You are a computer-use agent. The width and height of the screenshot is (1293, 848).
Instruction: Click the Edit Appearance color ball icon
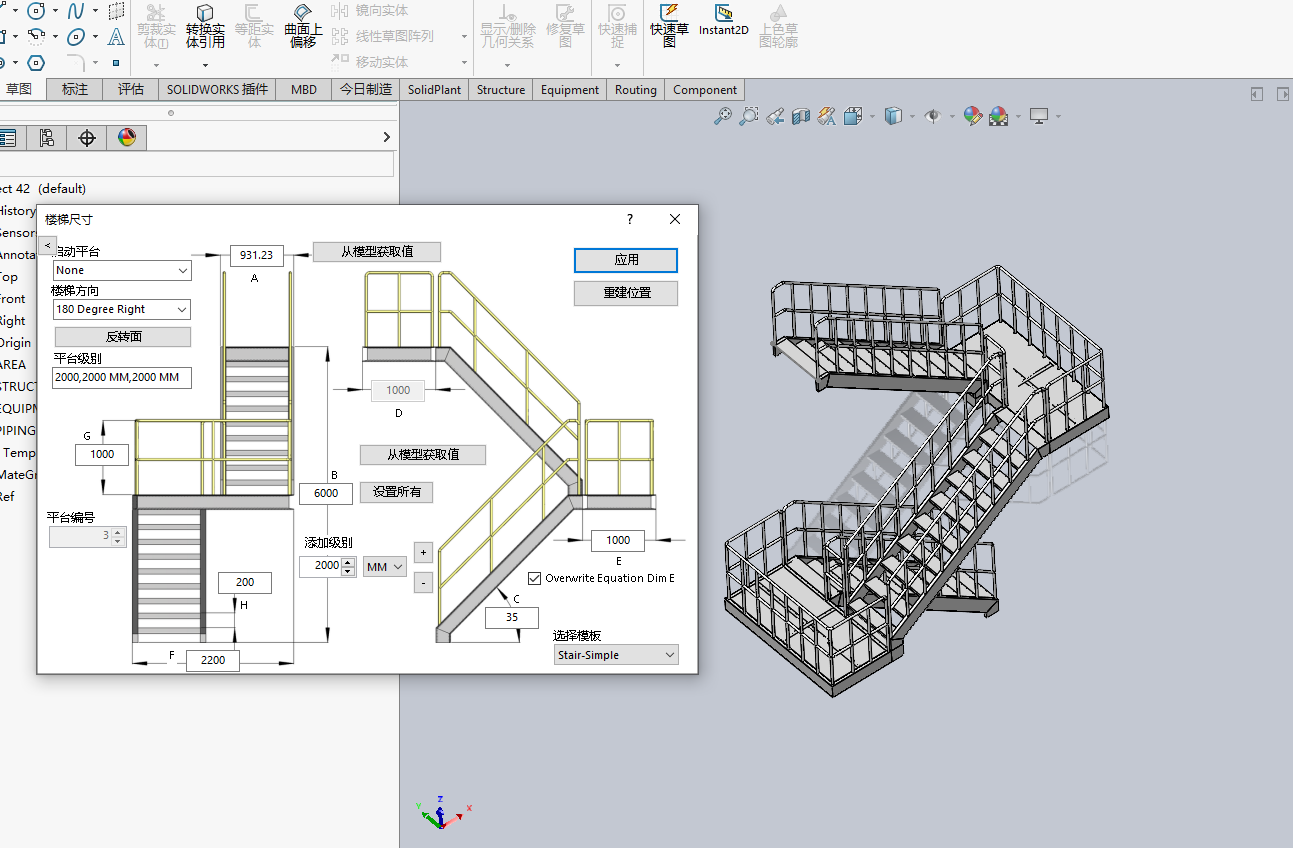(972, 117)
